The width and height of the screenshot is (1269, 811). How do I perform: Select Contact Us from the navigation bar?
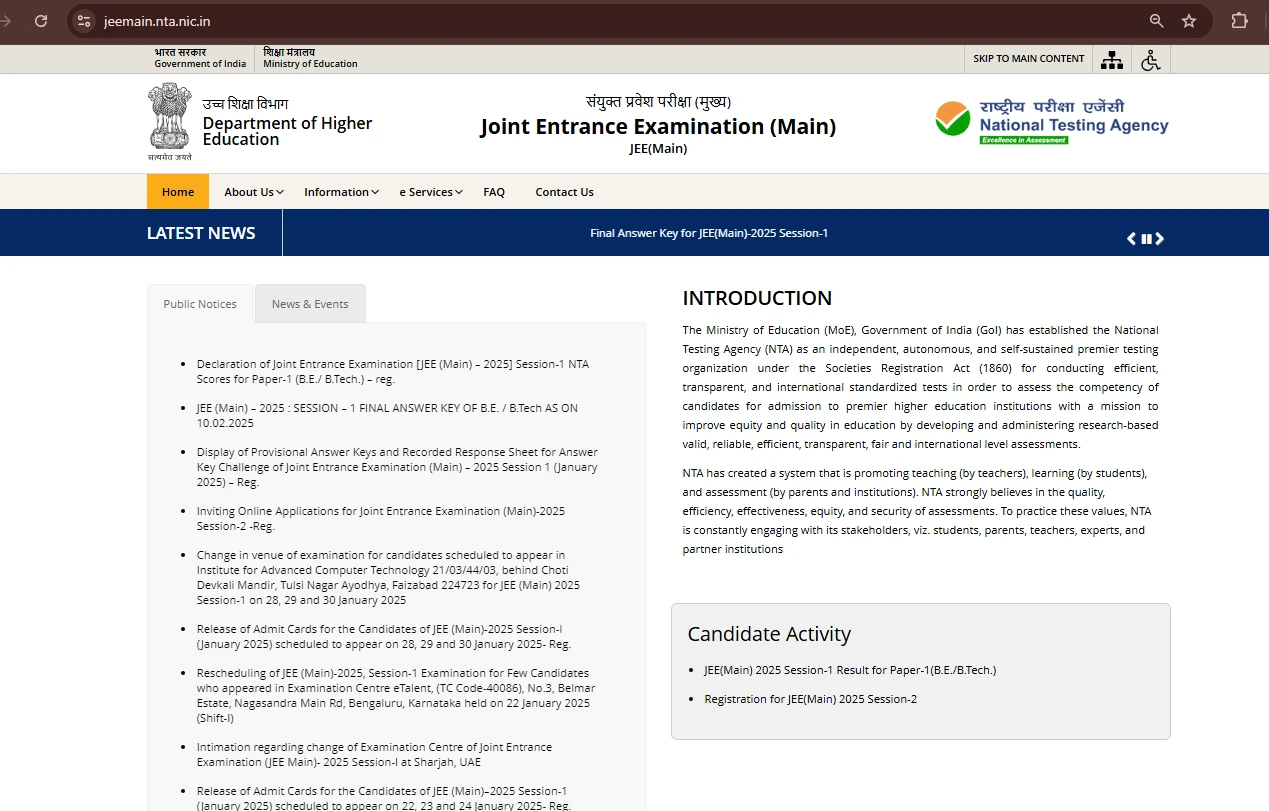tap(564, 191)
